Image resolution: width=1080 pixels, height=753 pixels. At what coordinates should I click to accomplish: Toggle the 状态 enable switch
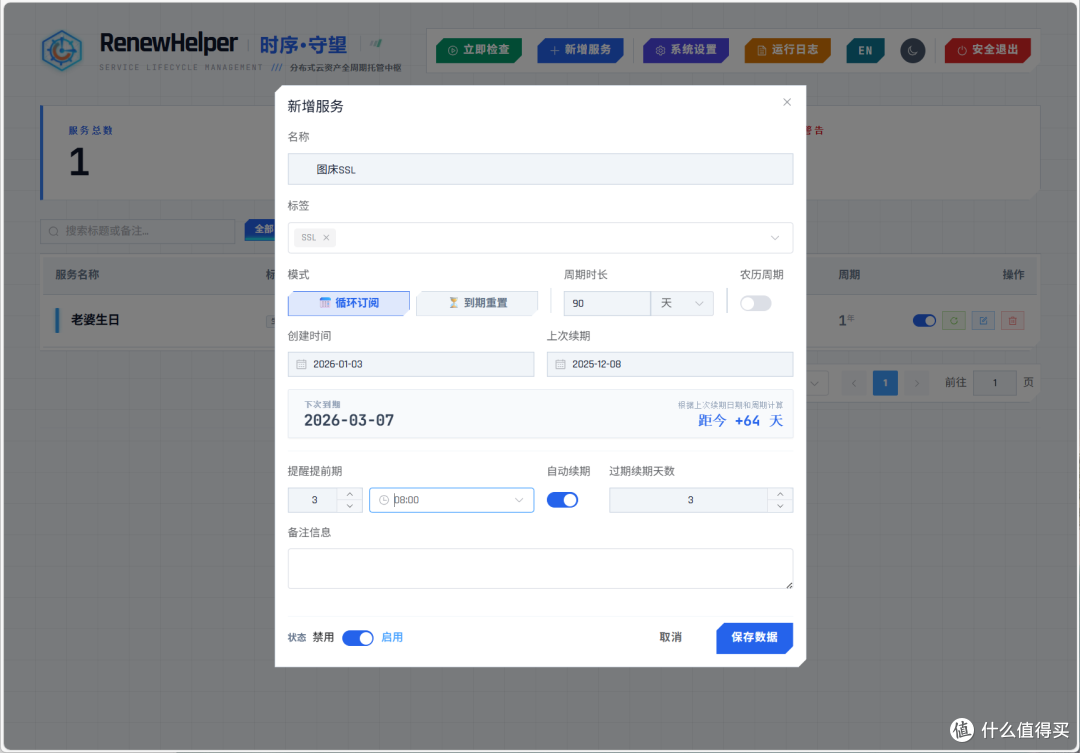point(357,638)
